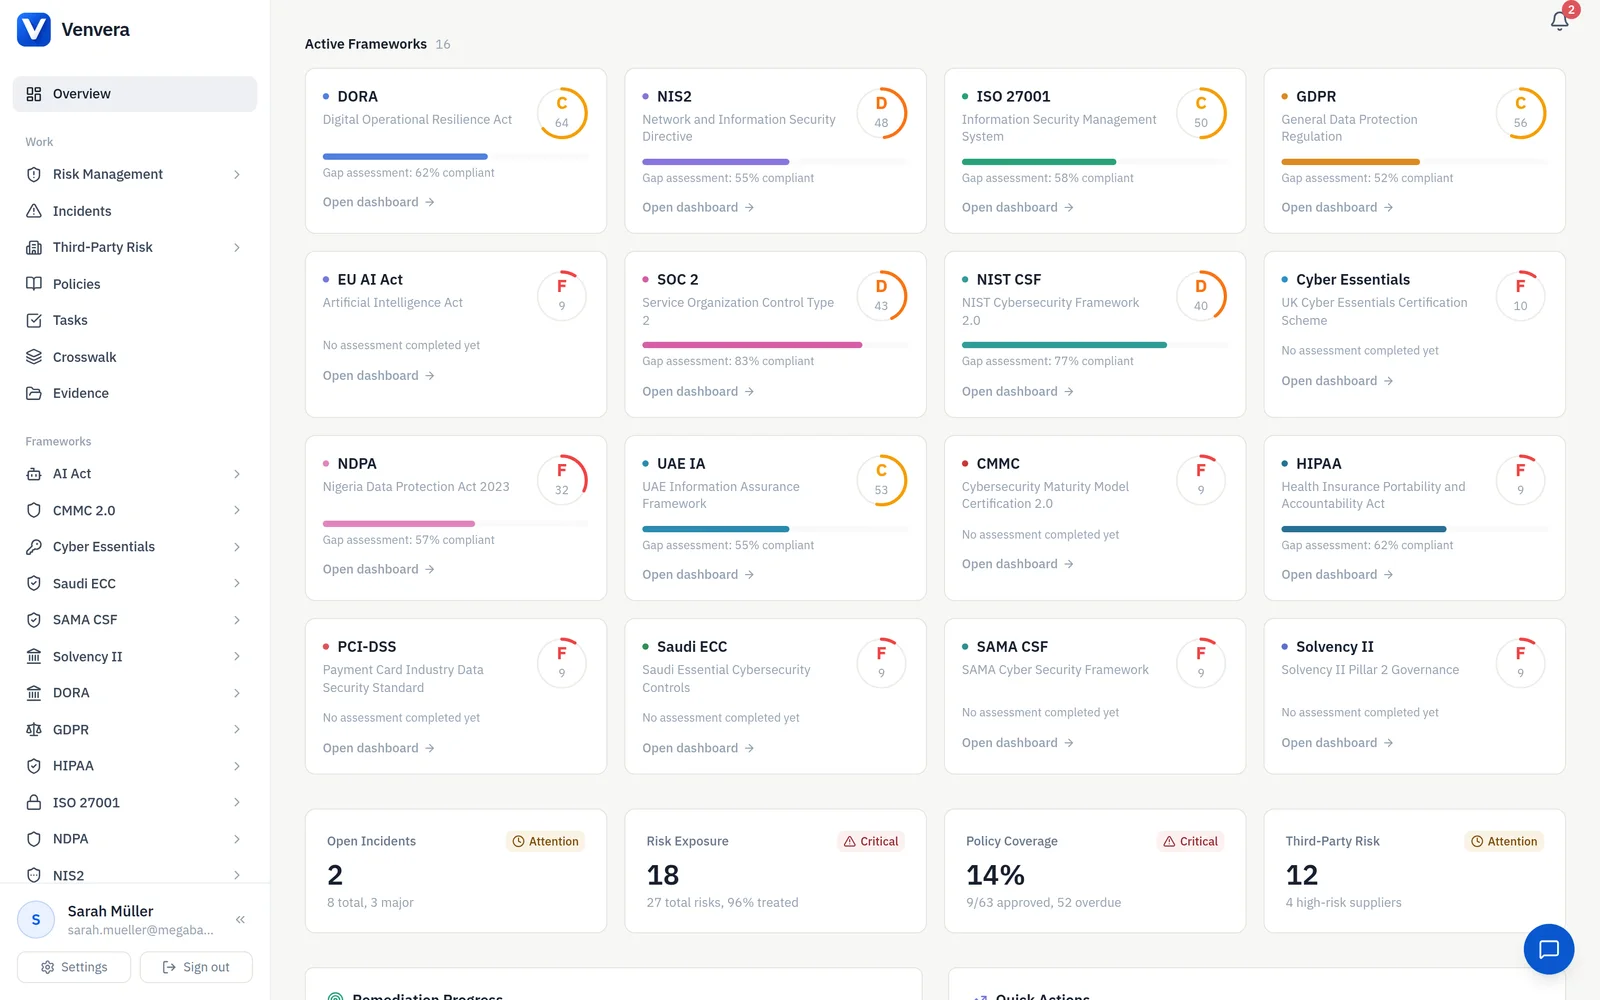Screen dimensions: 1600x1000
Task: Open dashboard for HIPAA card
Action: 1337,575
